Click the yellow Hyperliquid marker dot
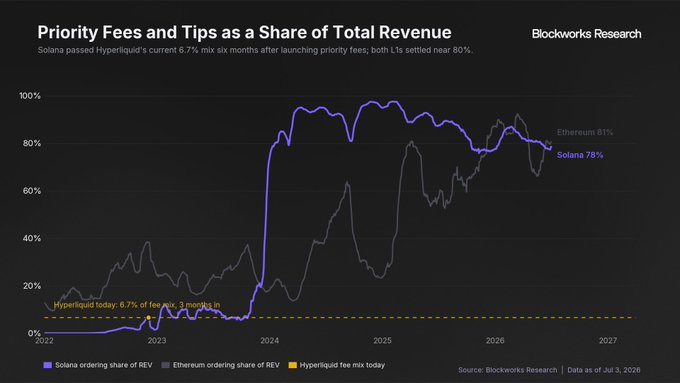The height and width of the screenshot is (383, 680). pyautogui.click(x=148, y=318)
